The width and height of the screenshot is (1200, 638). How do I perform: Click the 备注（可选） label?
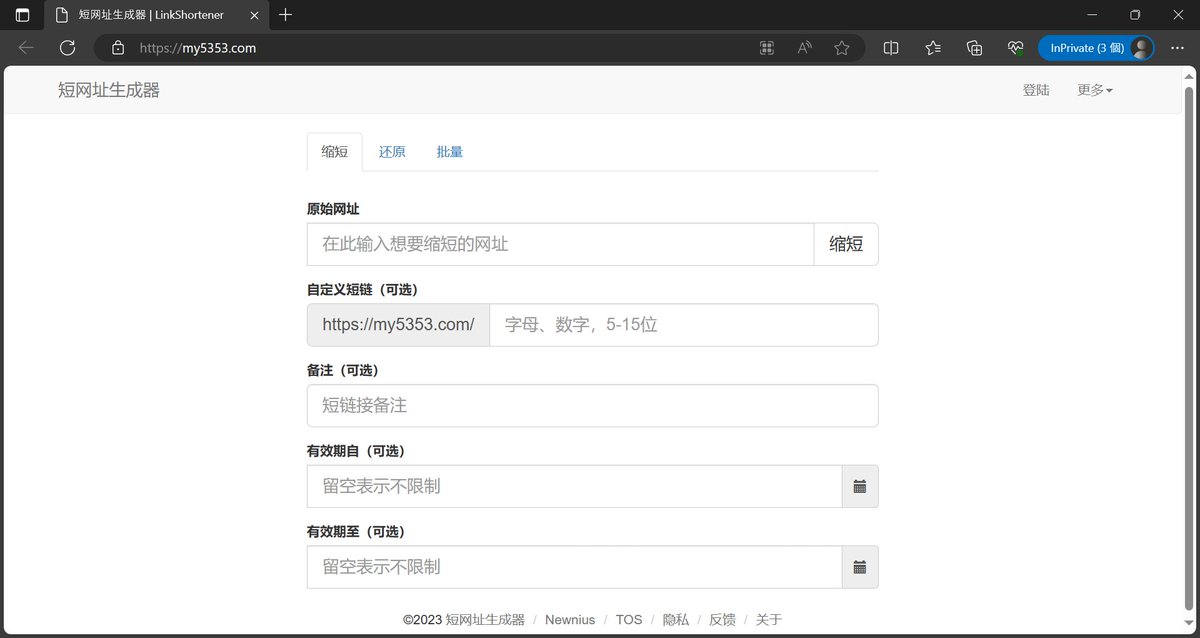(343, 371)
